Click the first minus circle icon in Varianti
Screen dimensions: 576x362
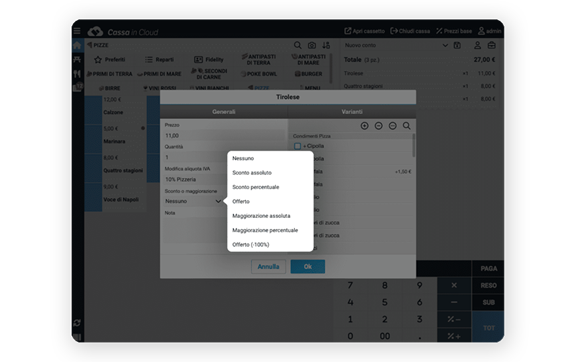(378, 126)
